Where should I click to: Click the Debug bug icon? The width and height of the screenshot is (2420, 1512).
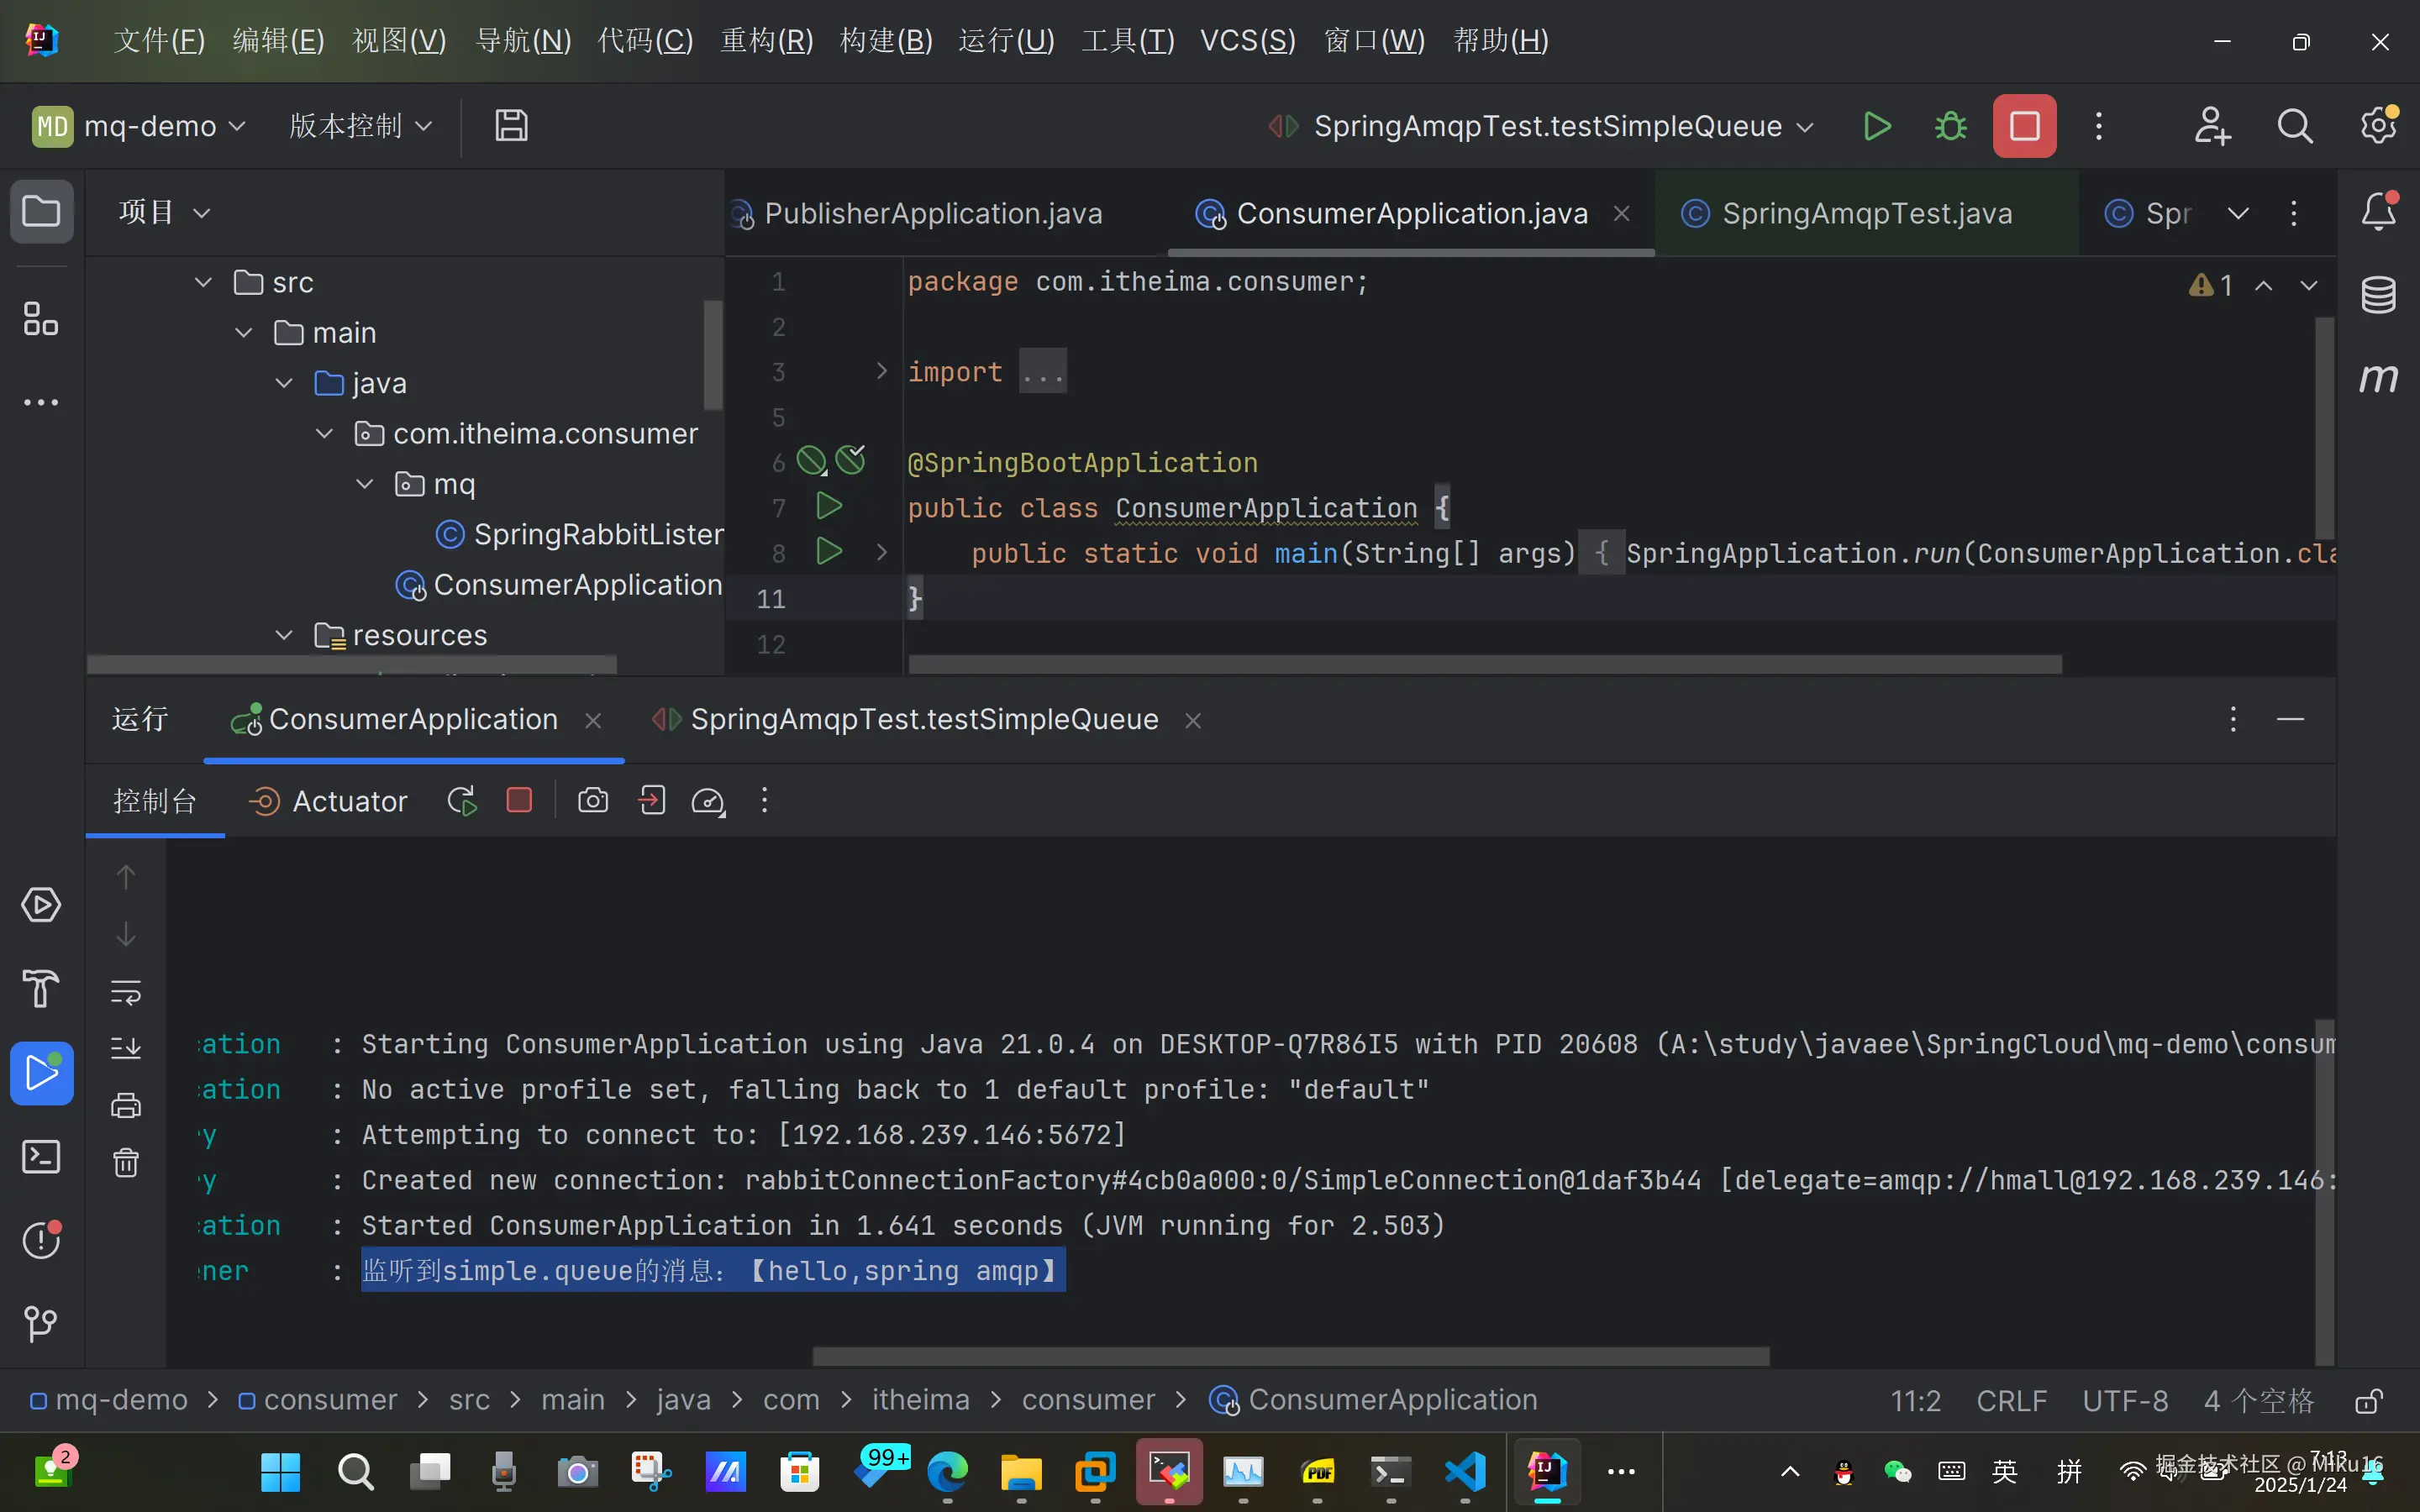click(x=1950, y=126)
